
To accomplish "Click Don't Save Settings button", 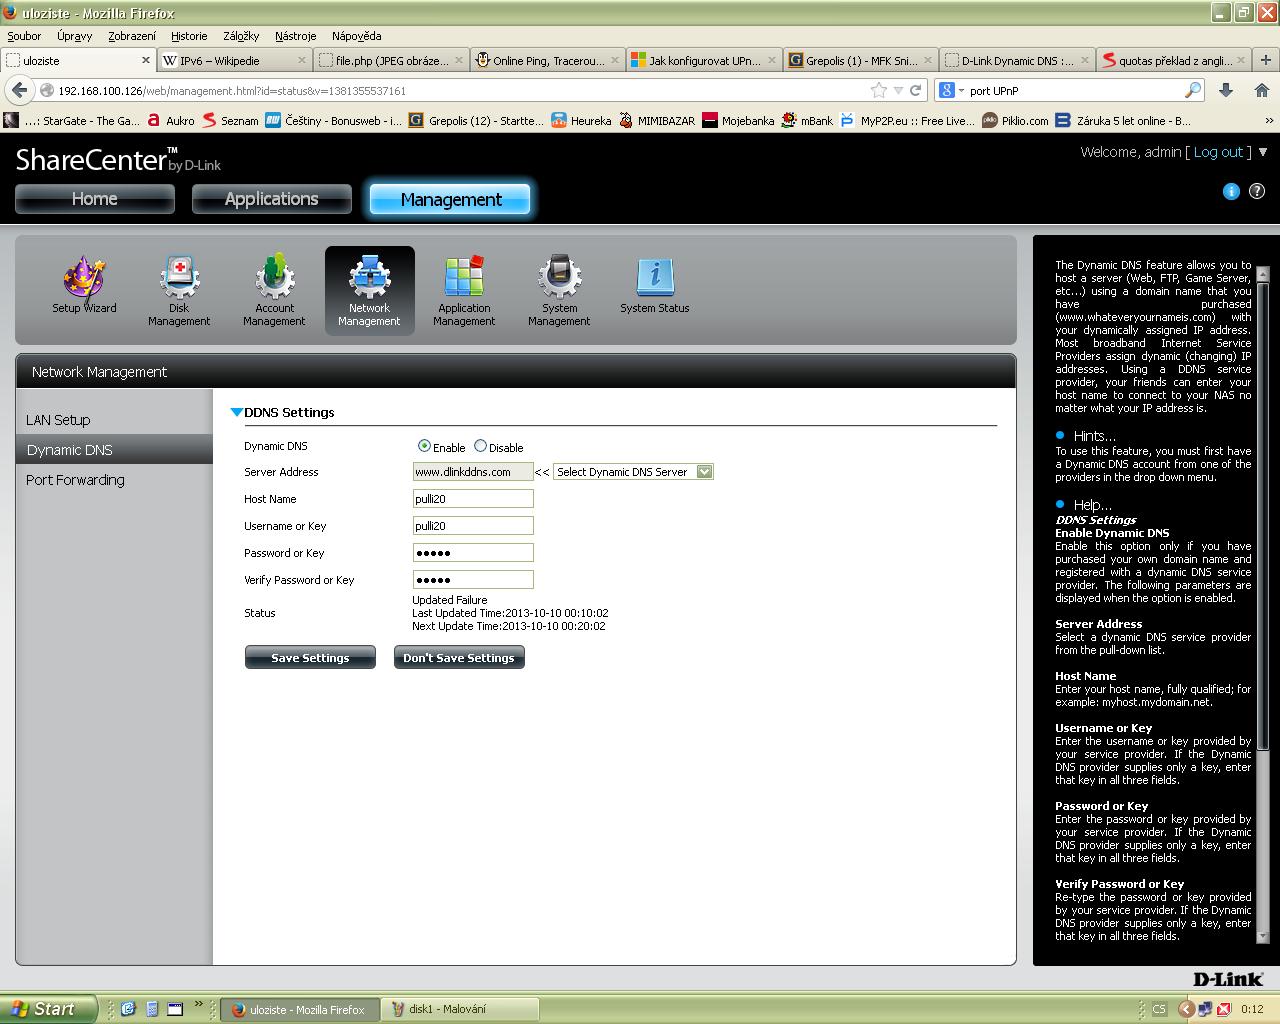I will [x=459, y=657].
